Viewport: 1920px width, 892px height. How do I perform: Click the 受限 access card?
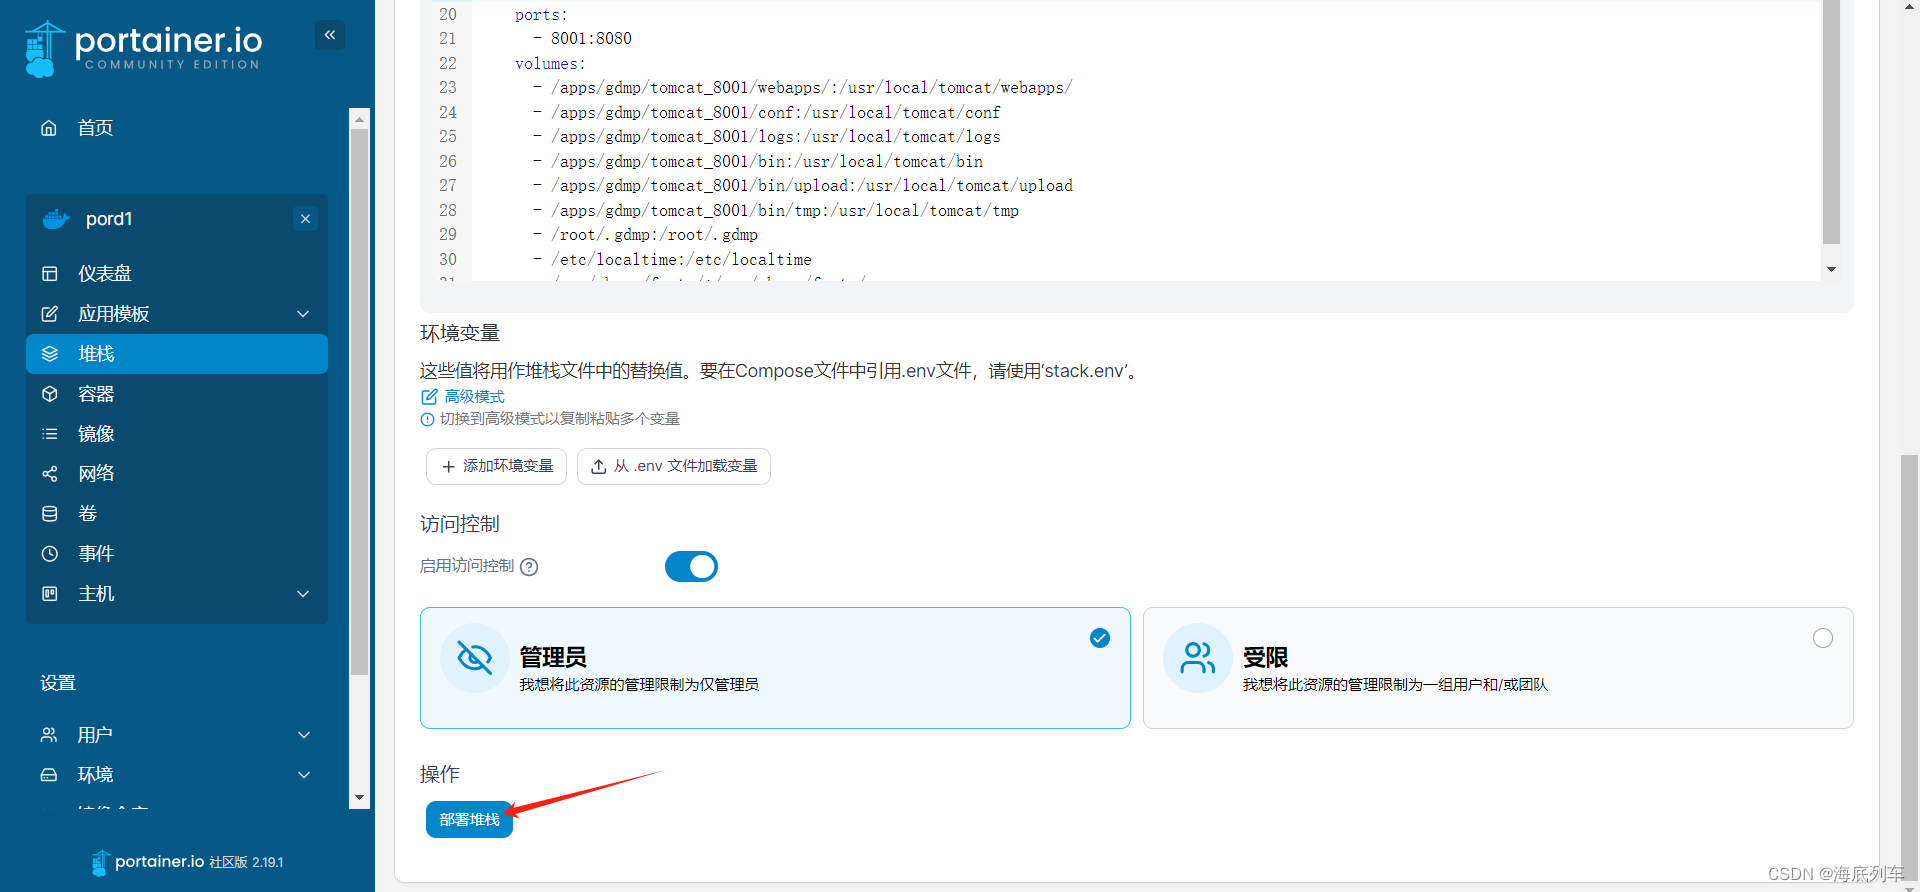1498,668
